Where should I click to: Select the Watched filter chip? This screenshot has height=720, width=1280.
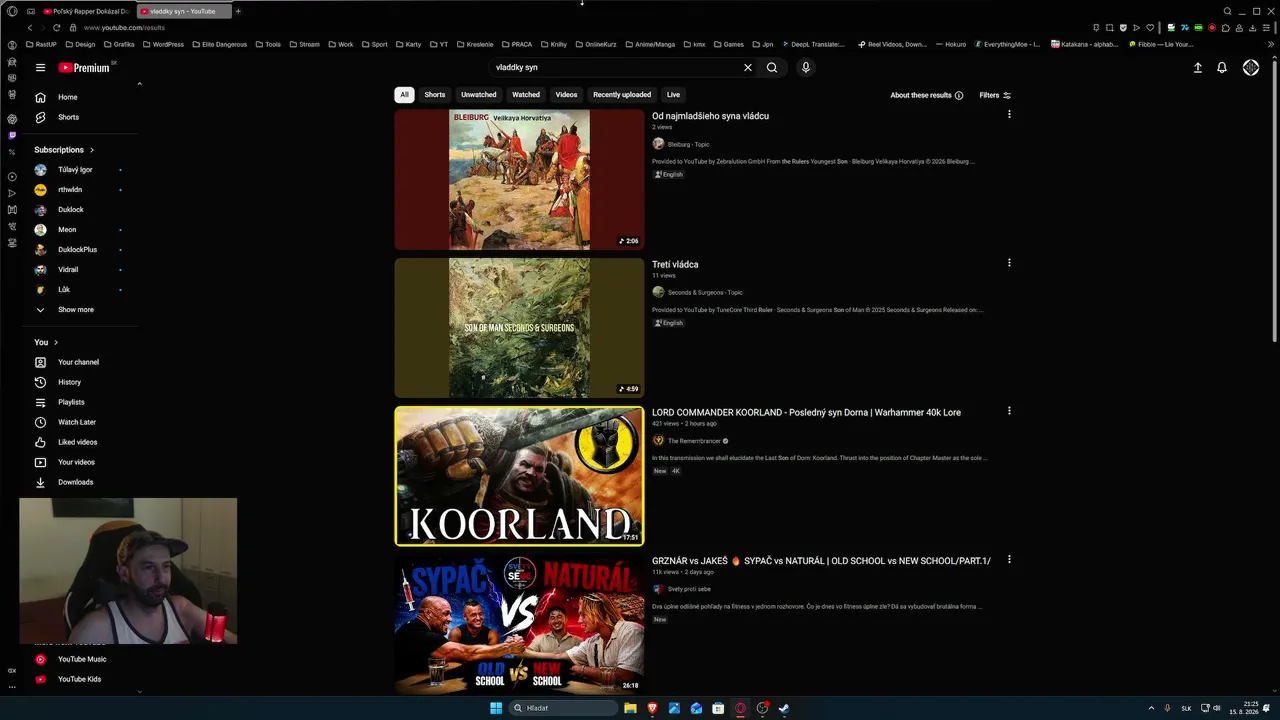coord(526,95)
